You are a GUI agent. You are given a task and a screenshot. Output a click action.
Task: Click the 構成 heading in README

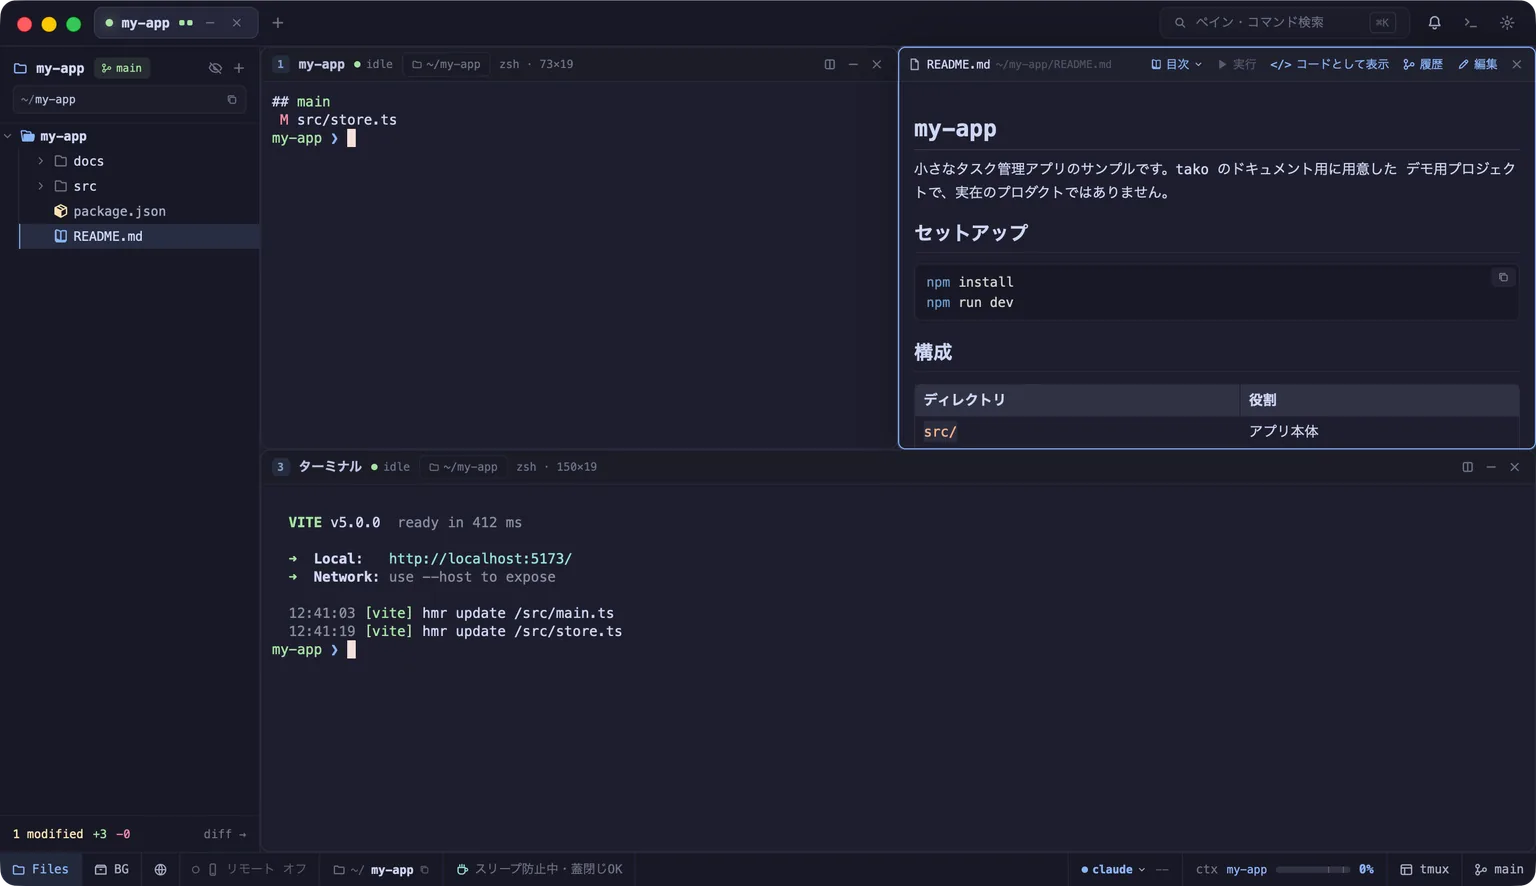point(933,352)
